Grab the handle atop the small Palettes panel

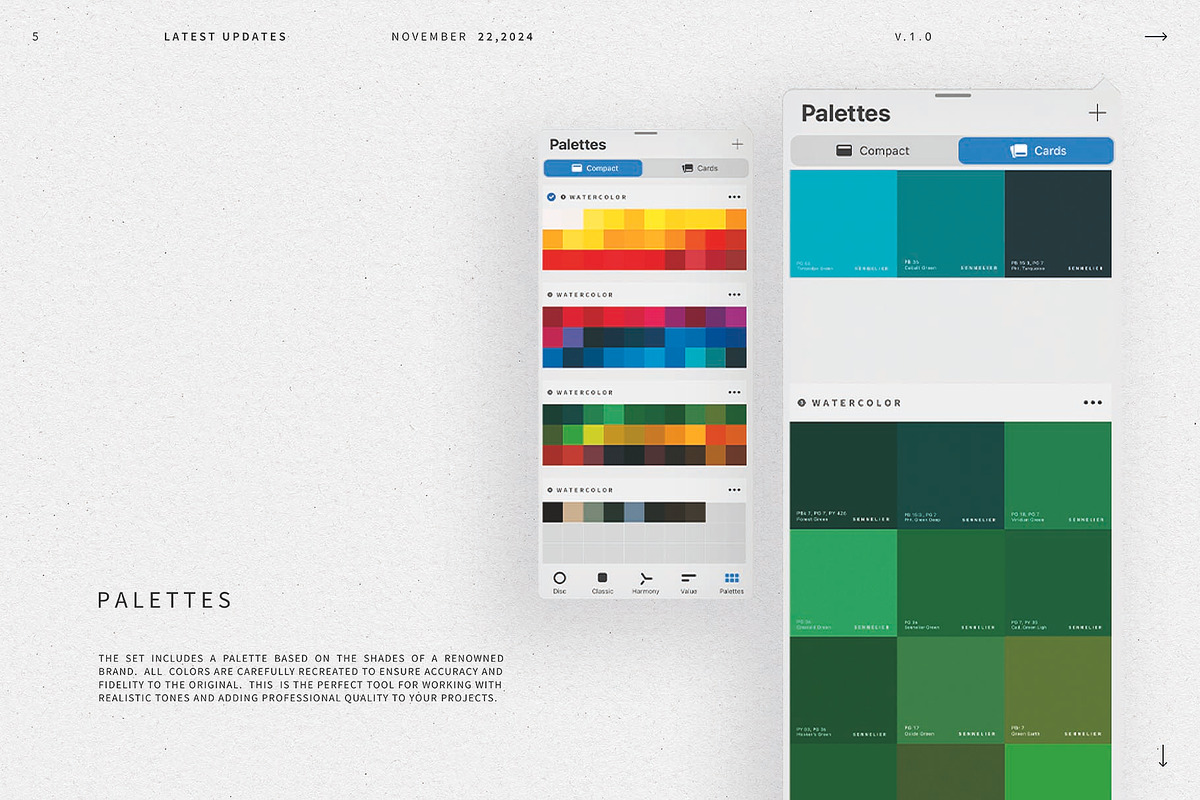point(646,132)
